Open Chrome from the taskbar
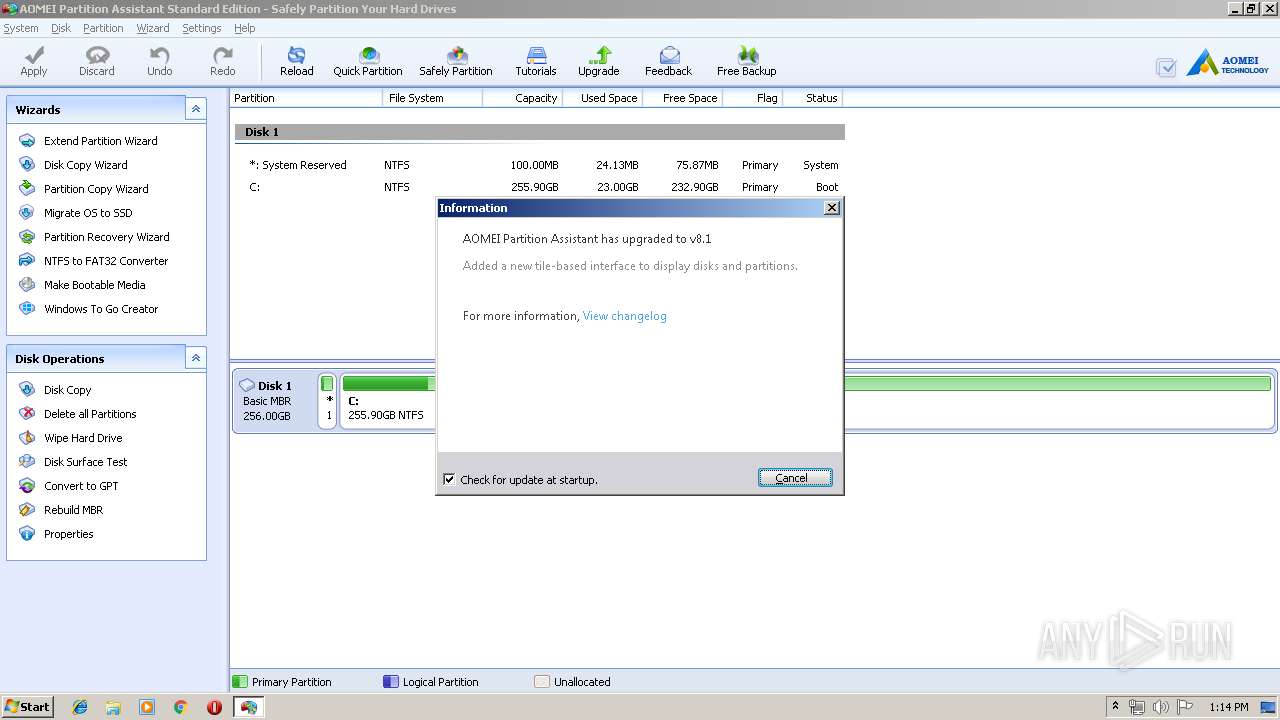Viewport: 1280px width, 720px height. [x=180, y=707]
